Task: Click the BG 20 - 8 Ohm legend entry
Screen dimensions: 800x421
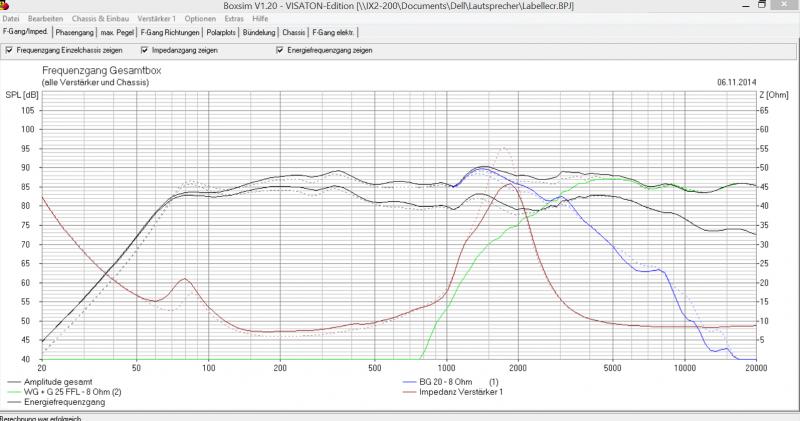Action: coord(450,382)
